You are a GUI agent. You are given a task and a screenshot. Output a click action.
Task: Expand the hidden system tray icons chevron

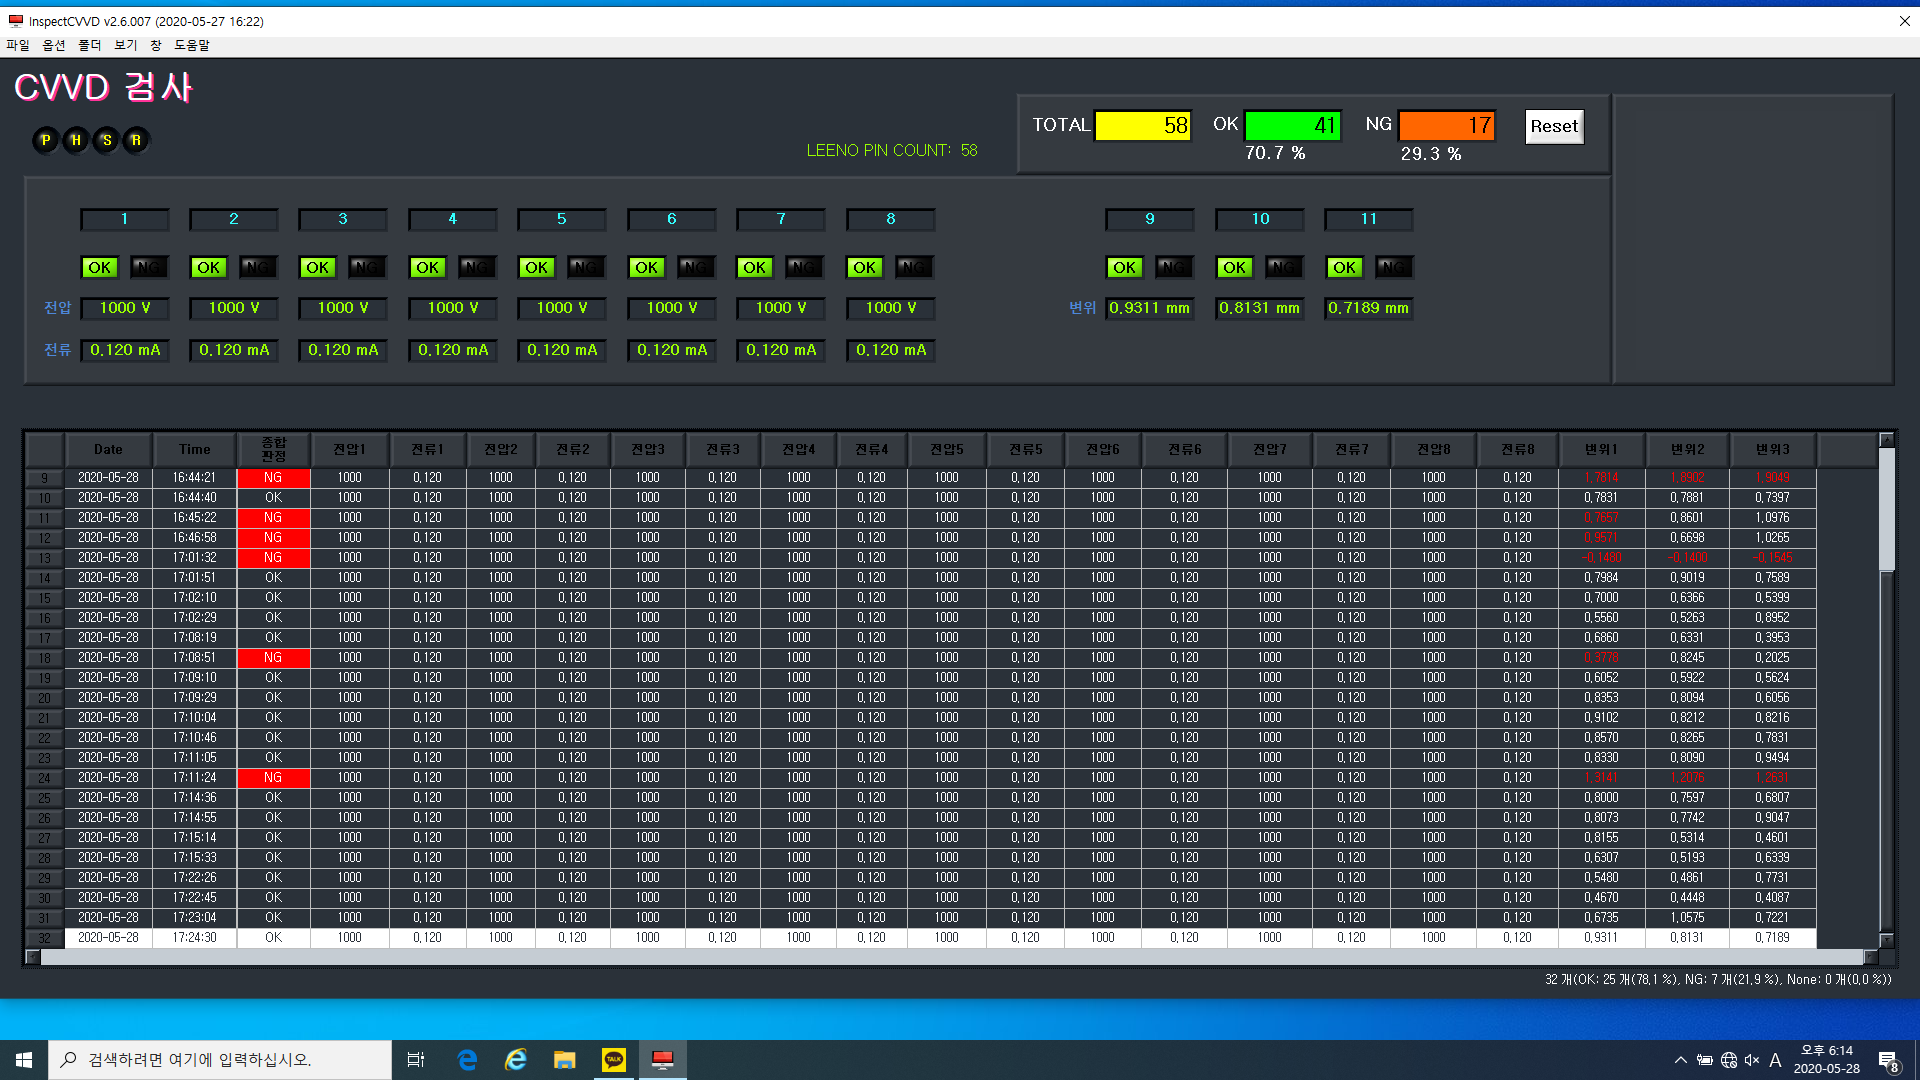point(1680,1060)
